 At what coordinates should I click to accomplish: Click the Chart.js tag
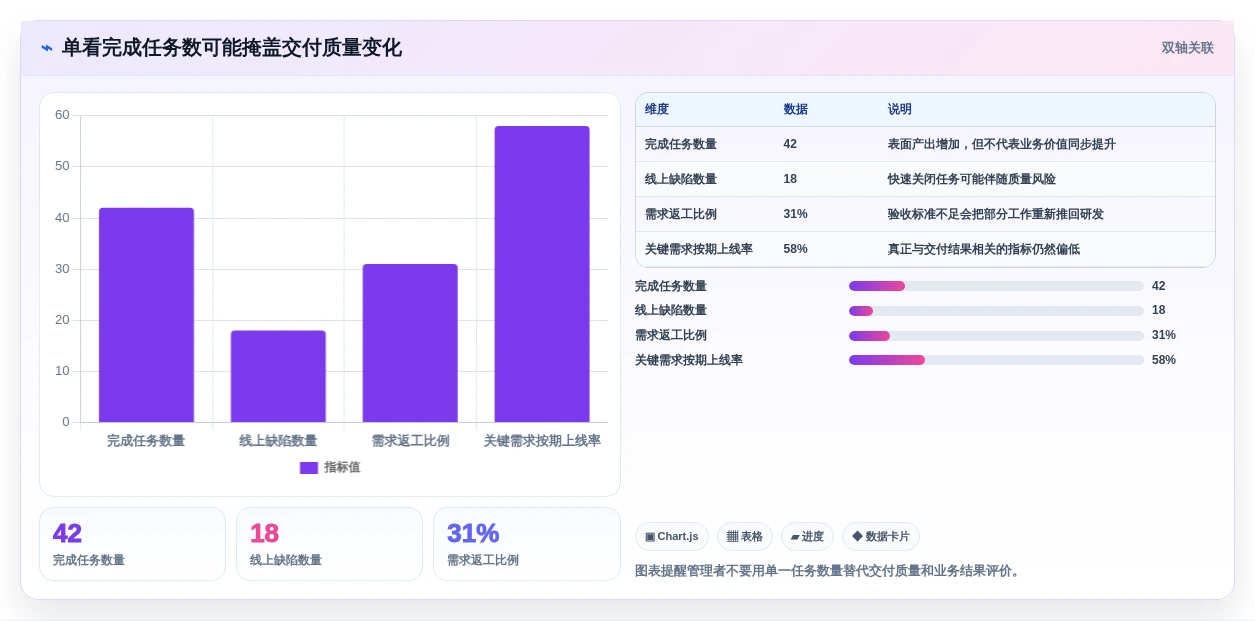(x=672, y=537)
